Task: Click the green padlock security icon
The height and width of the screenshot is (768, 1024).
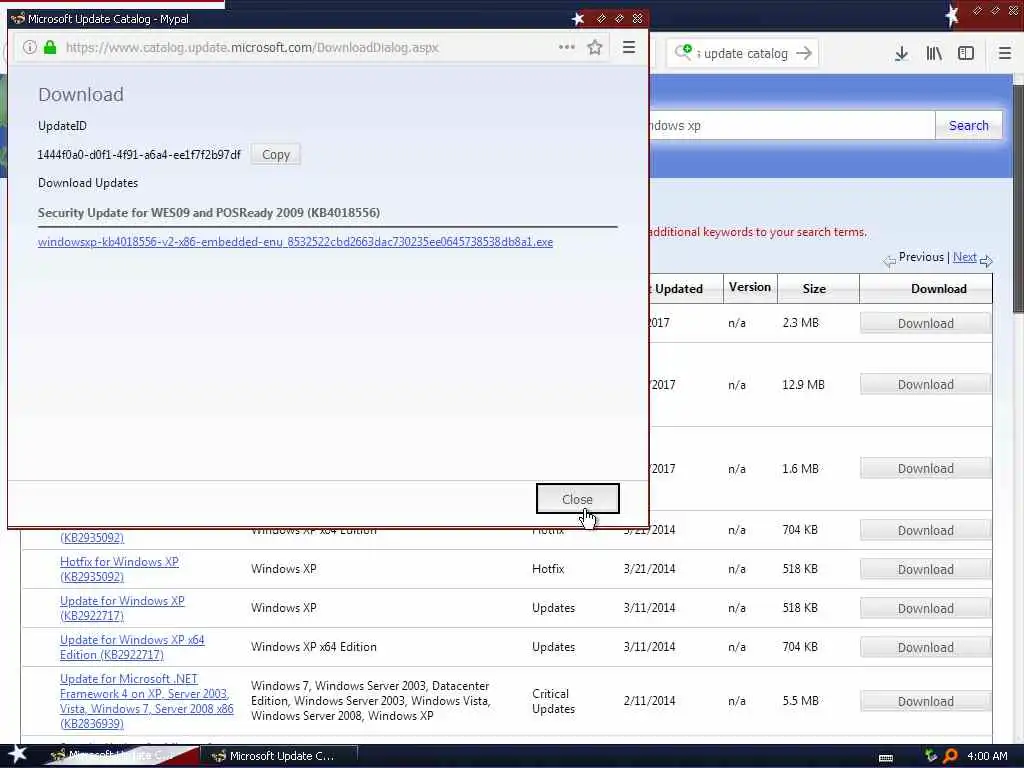Action: coord(50,47)
